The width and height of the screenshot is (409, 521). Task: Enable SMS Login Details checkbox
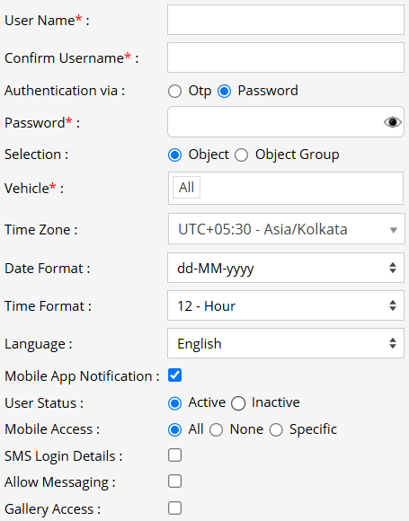175,455
